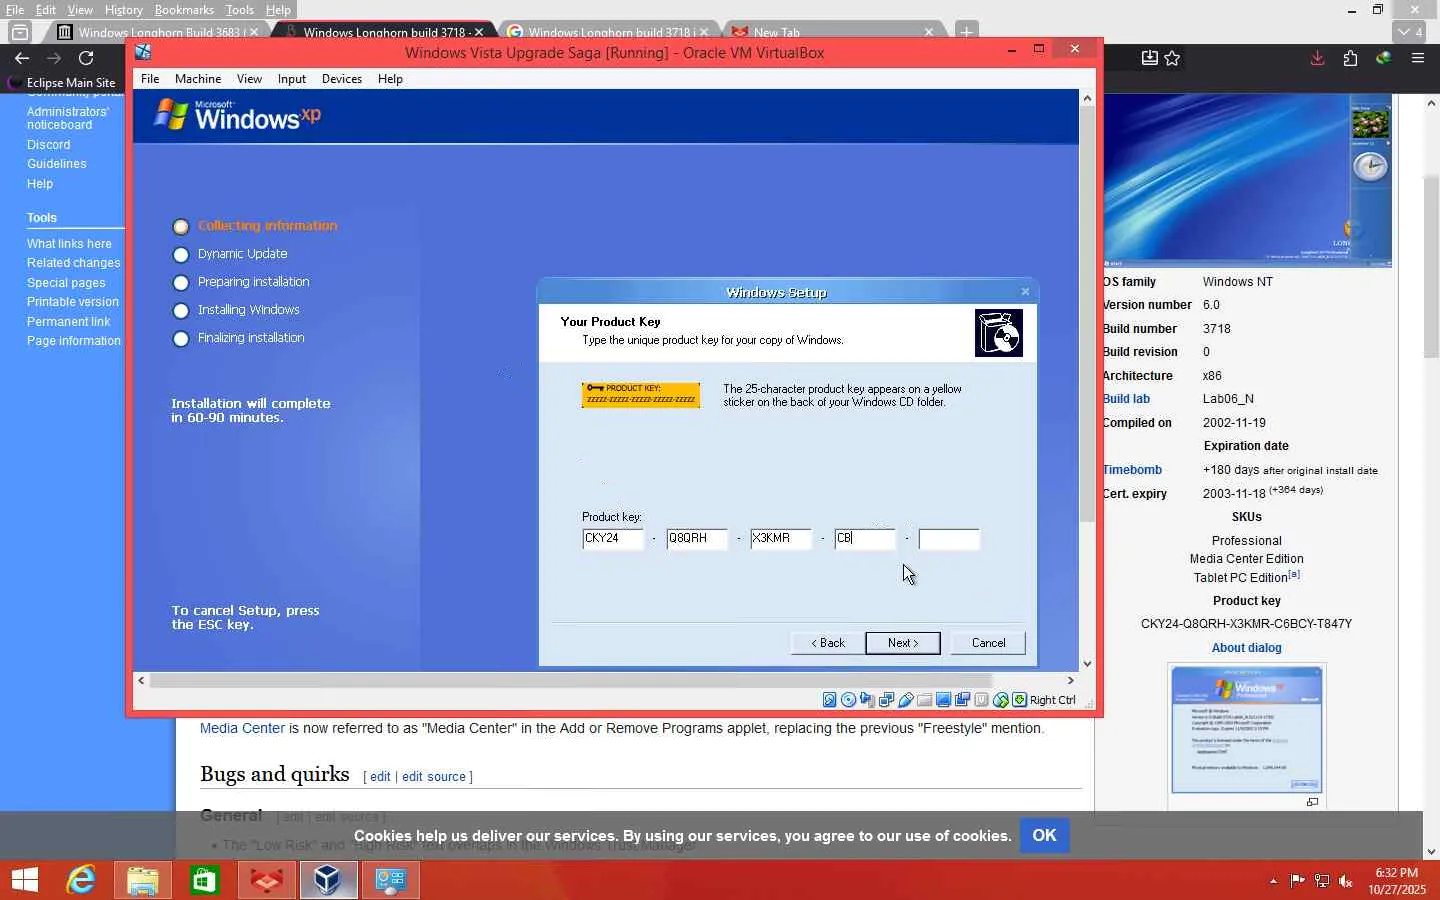Click the mouse integration indicator in VirtualBox
1440x900 pixels.
[1000, 700]
